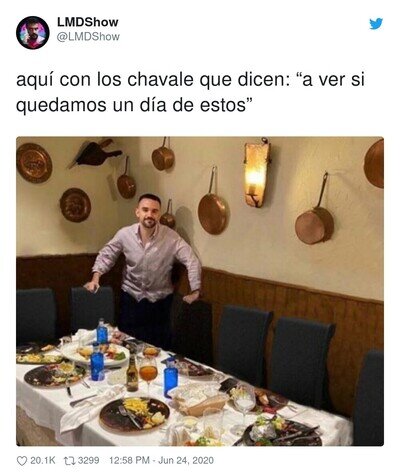View the 3299 retweets count
Screen dimensions: 400x476
tap(88, 461)
